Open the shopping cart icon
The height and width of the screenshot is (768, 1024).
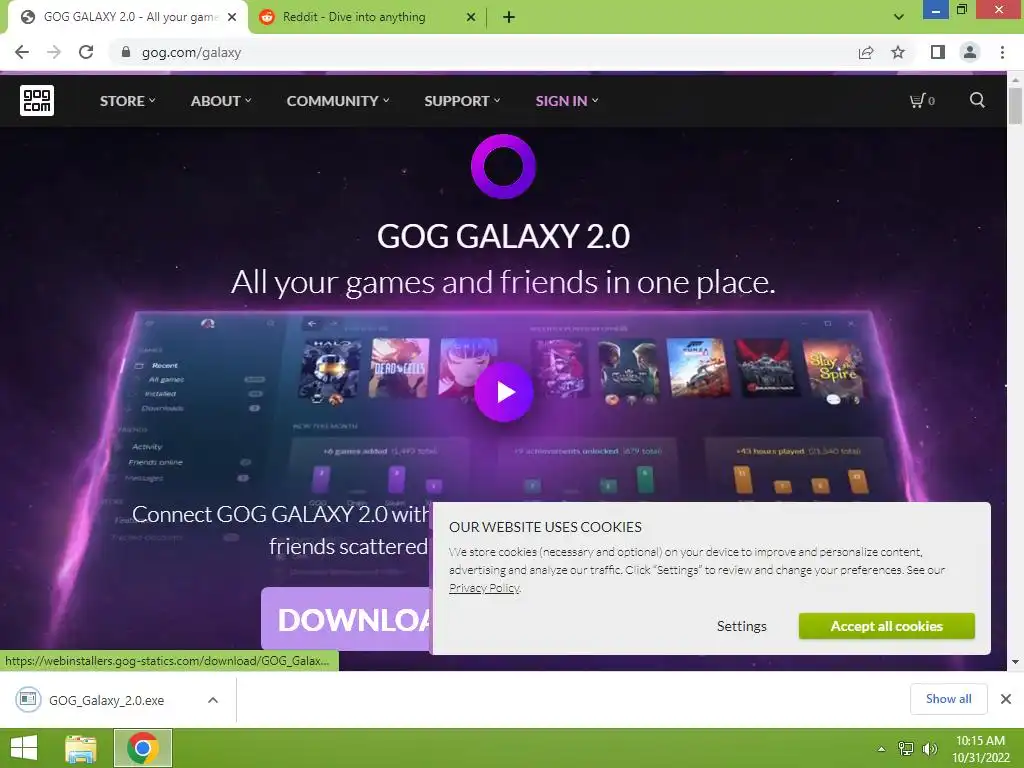tap(921, 101)
